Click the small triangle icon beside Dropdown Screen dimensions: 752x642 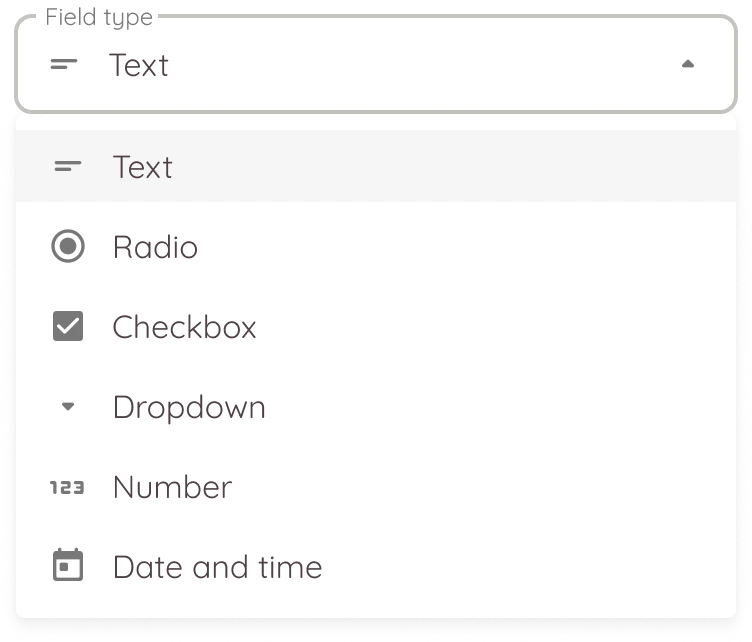click(x=68, y=407)
